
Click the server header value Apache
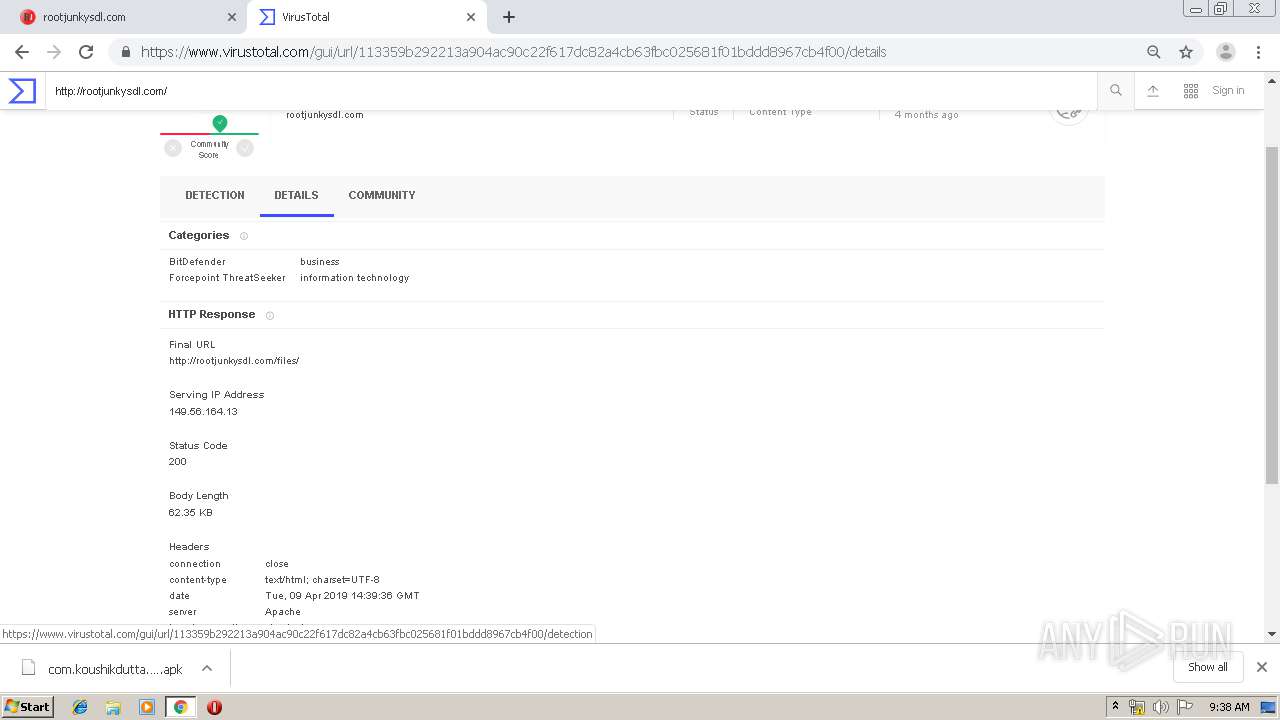pos(283,612)
